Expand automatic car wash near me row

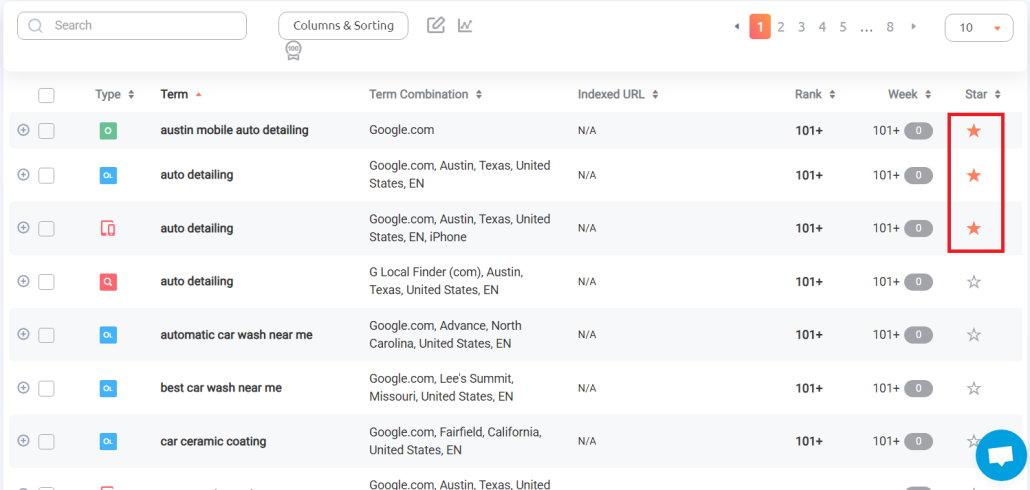[23, 334]
